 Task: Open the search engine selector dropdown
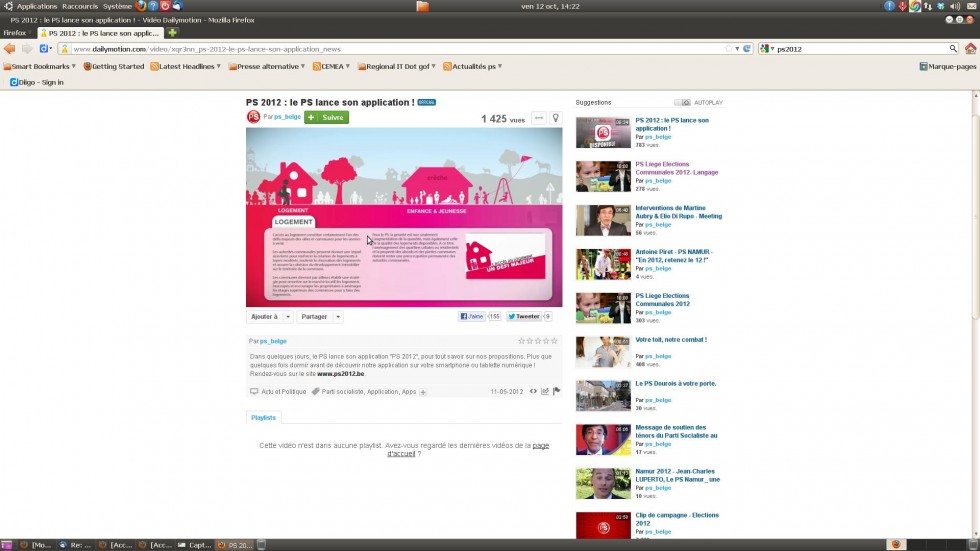tap(767, 49)
